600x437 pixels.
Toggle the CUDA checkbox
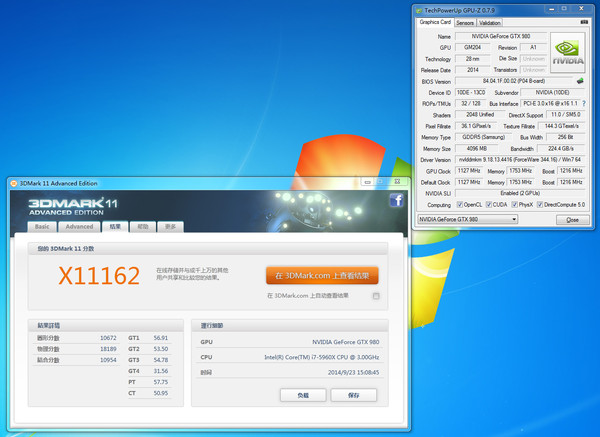[489, 205]
